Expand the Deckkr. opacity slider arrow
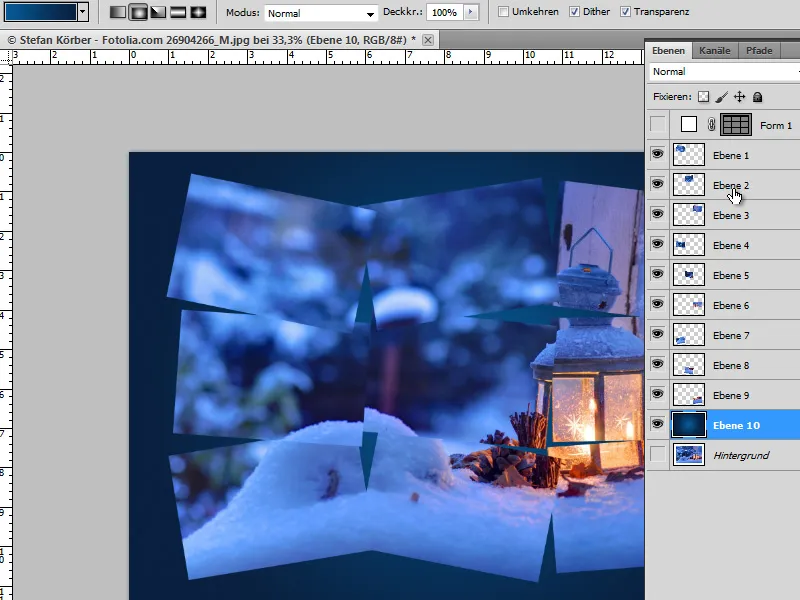Viewport: 800px width, 600px height. tap(470, 13)
